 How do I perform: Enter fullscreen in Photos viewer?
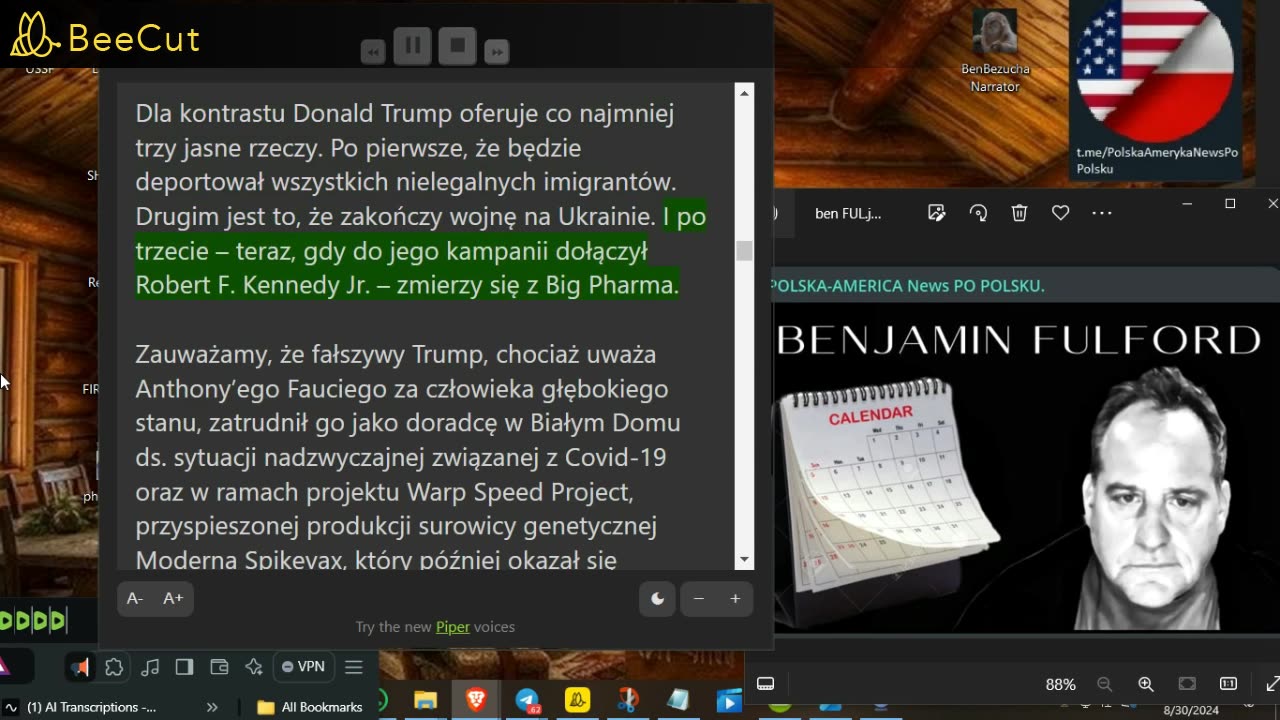pyautogui.click(x=1271, y=684)
